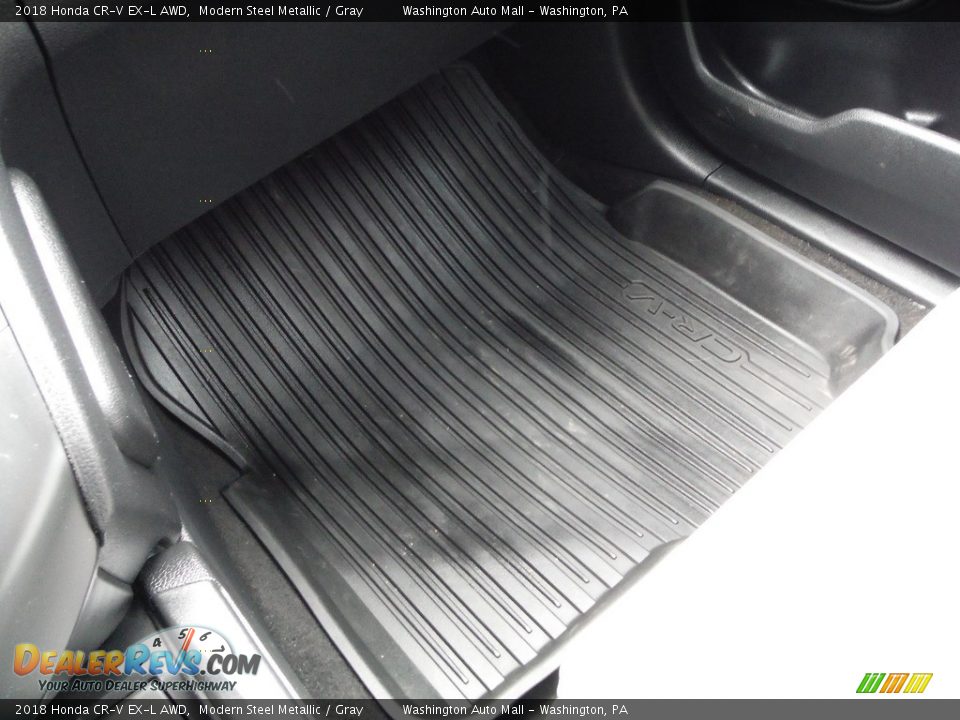The width and height of the screenshot is (960, 720).
Task: Click bottom caption '2018 Honda CR-V EX-L AWD'
Action: (x=100, y=710)
